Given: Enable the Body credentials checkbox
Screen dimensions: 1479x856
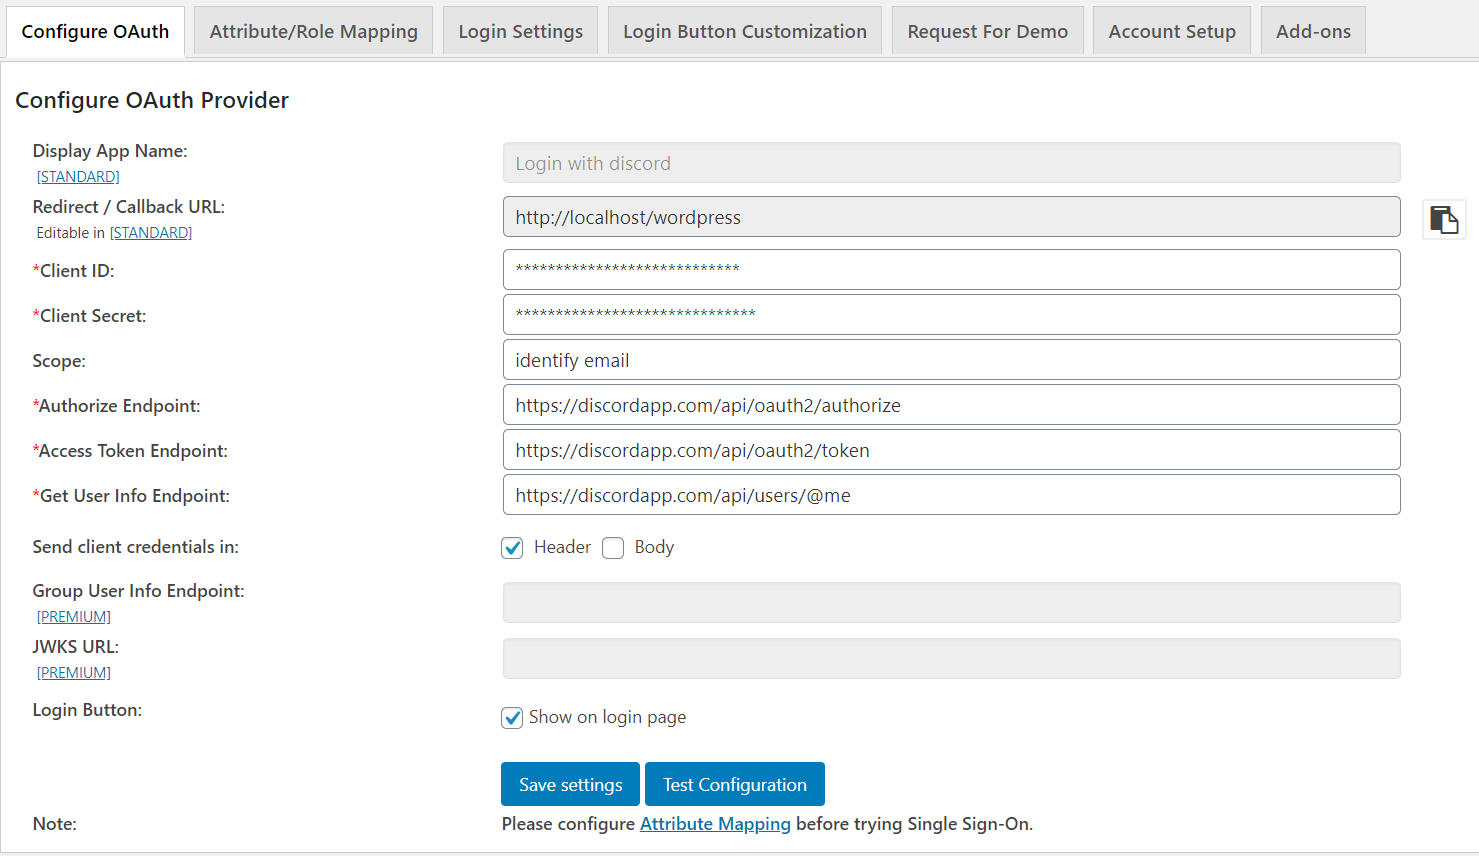Looking at the screenshot, I should [x=612, y=548].
